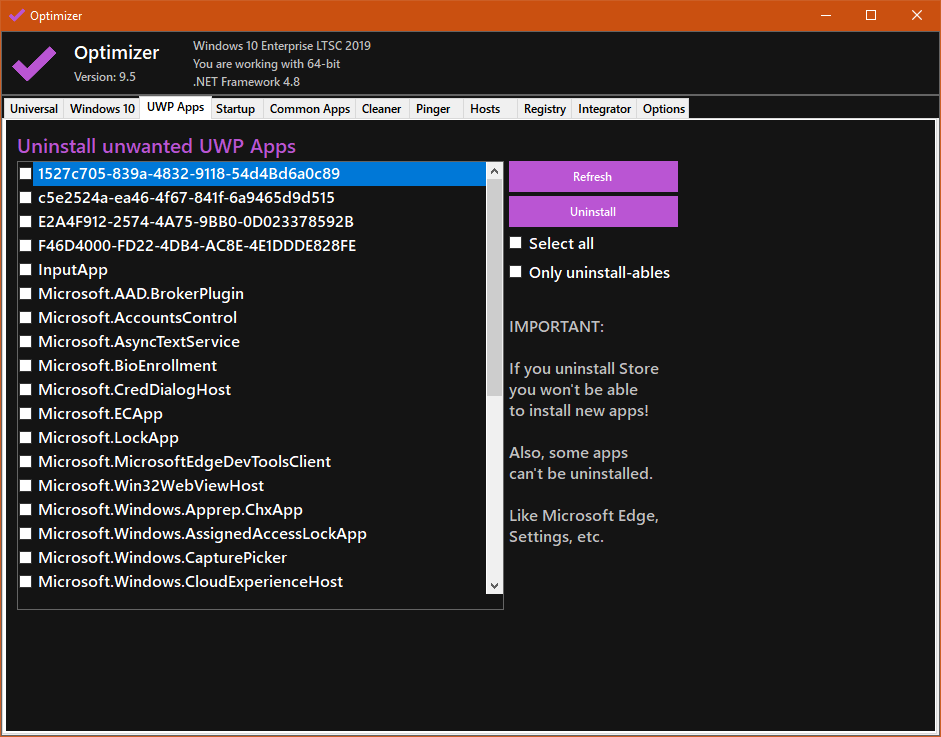Switch to the Options tab
This screenshot has height=737, width=941.
tap(663, 109)
